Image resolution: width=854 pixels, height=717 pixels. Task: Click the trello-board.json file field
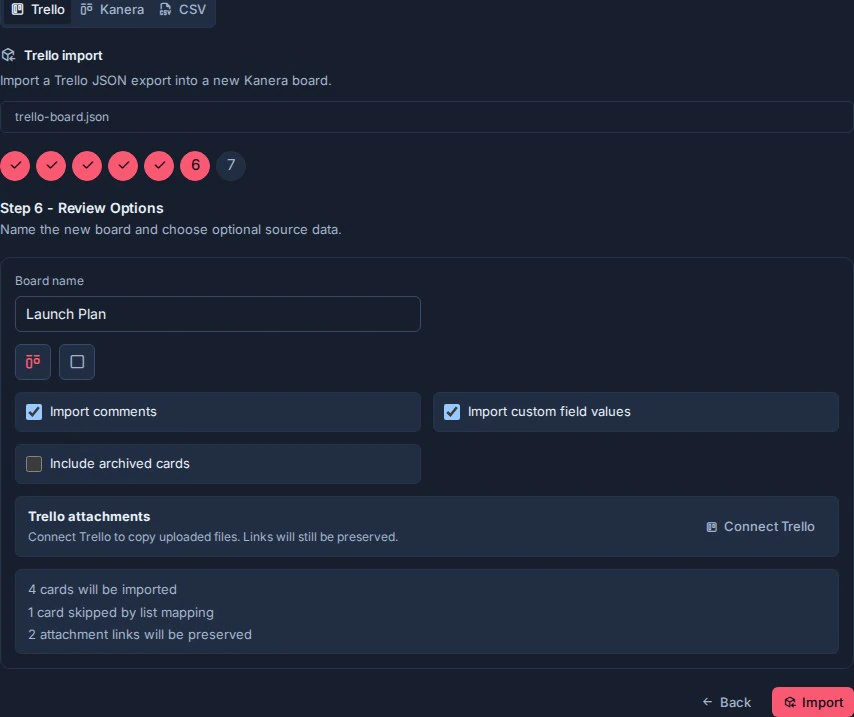[x=426, y=117]
